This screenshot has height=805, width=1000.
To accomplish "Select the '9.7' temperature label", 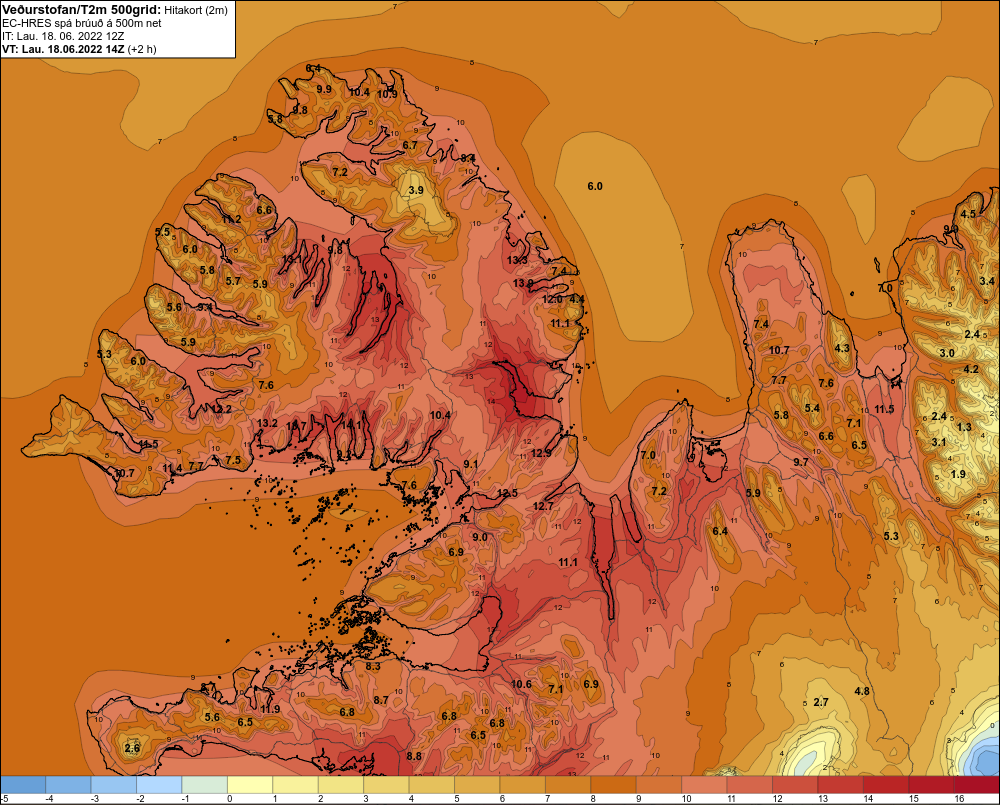I will pyautogui.click(x=801, y=462).
